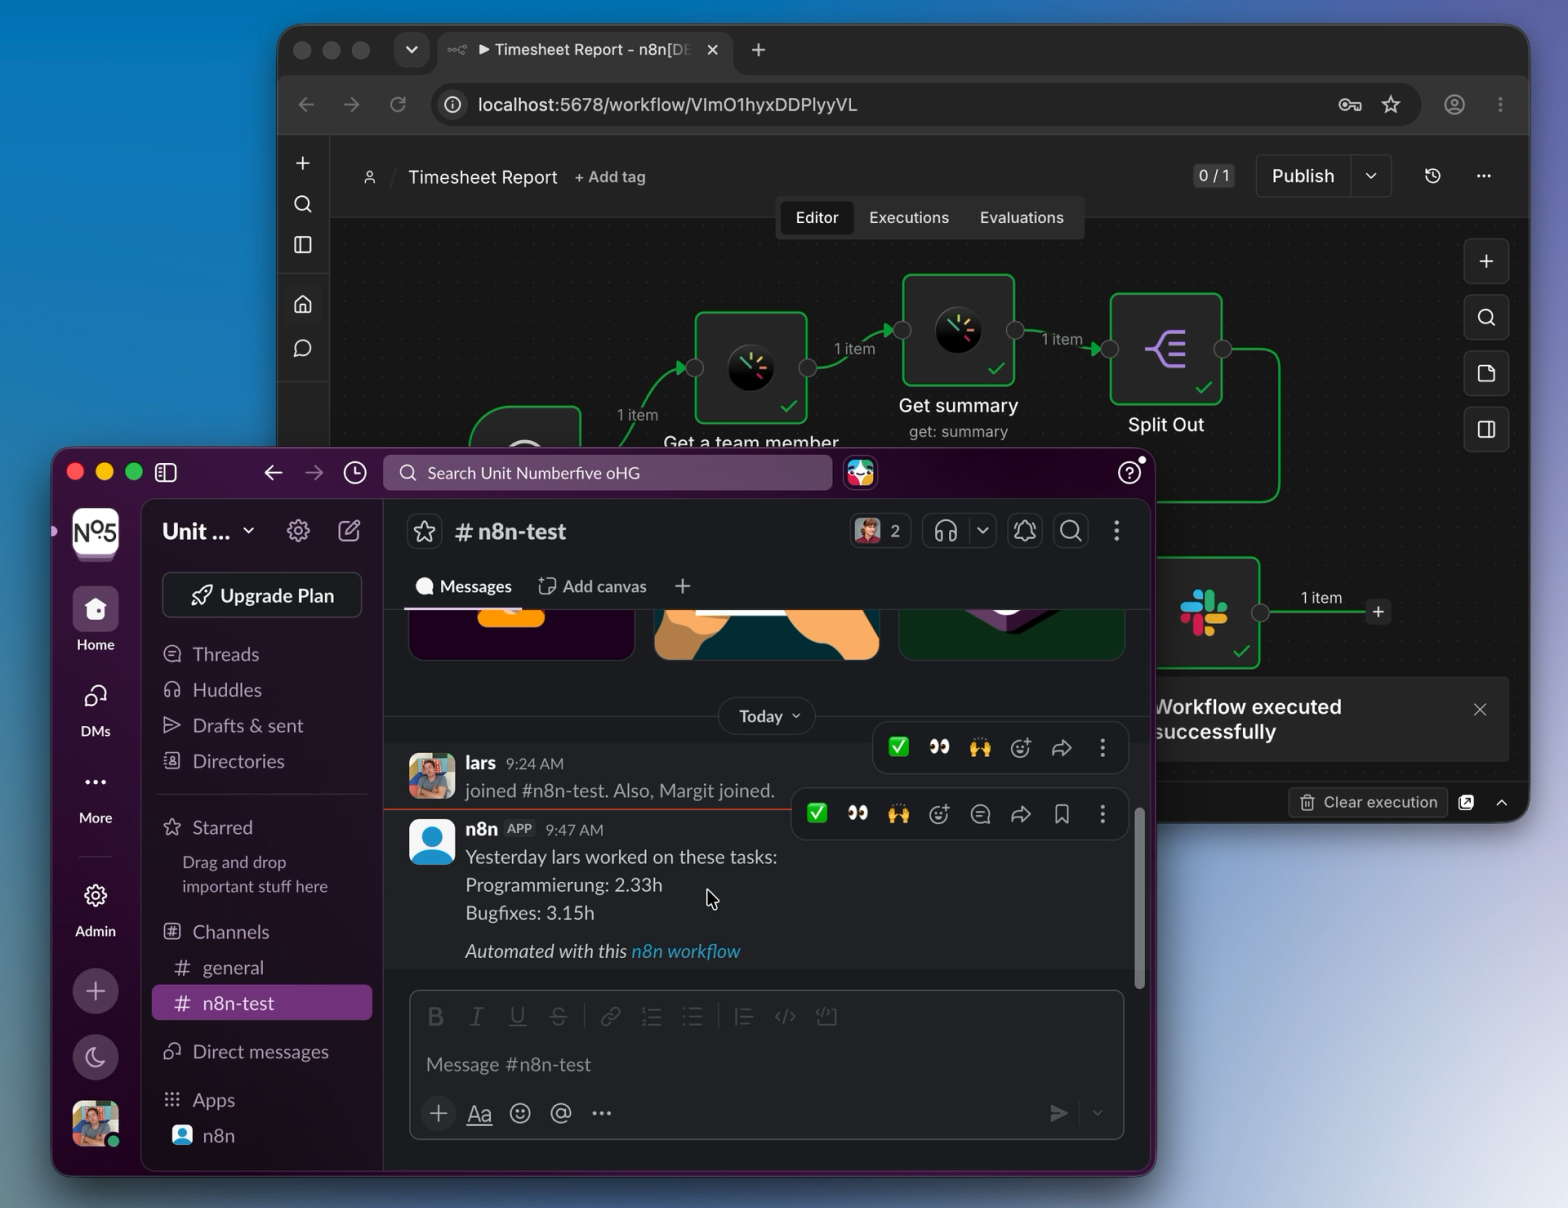
Task: Open the n8n workflow link in message
Action: [x=685, y=951]
